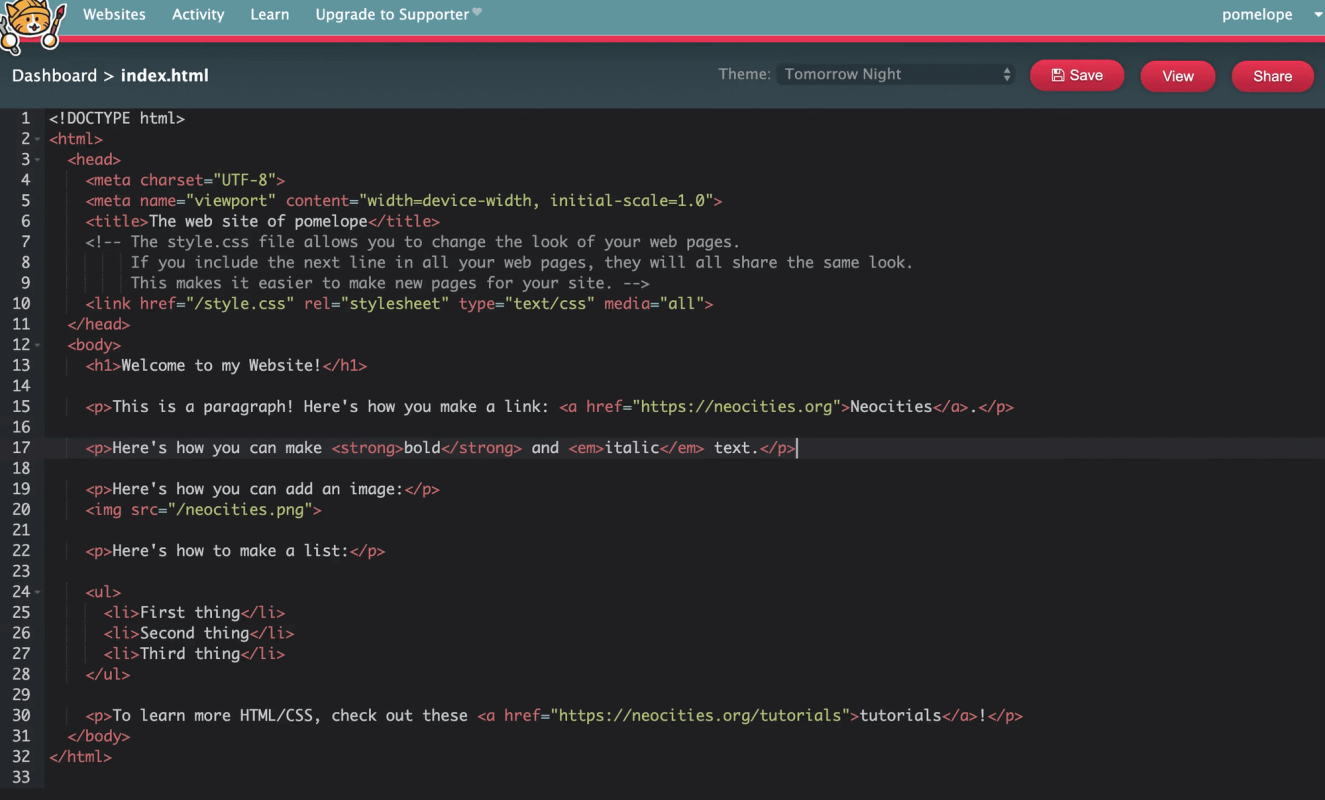Viewport: 1325px width, 800px height.
Task: Click the index.html breadcrumb filename
Action: [x=164, y=75]
